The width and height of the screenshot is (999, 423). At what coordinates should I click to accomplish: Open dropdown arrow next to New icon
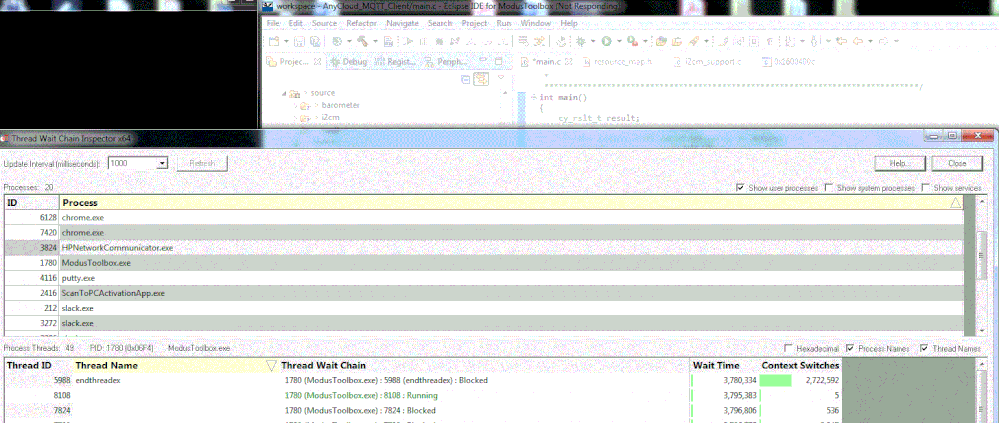click(x=286, y=41)
